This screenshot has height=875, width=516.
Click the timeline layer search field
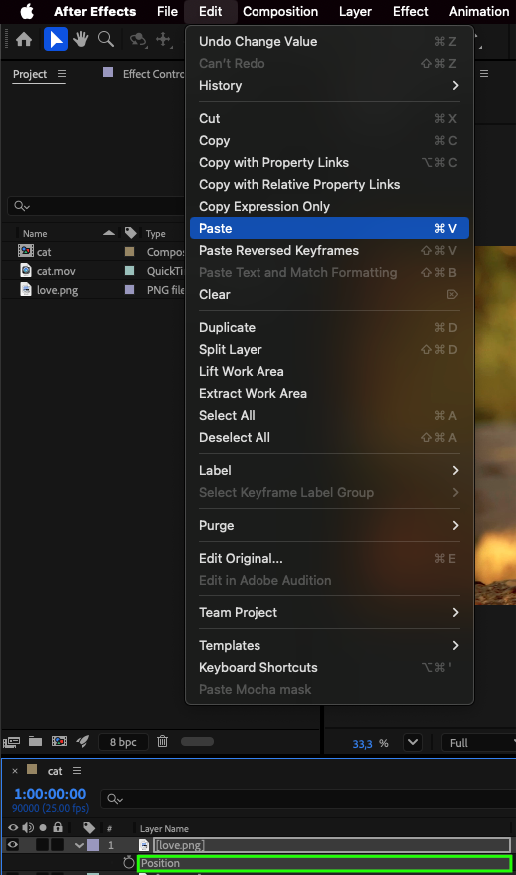[308, 799]
